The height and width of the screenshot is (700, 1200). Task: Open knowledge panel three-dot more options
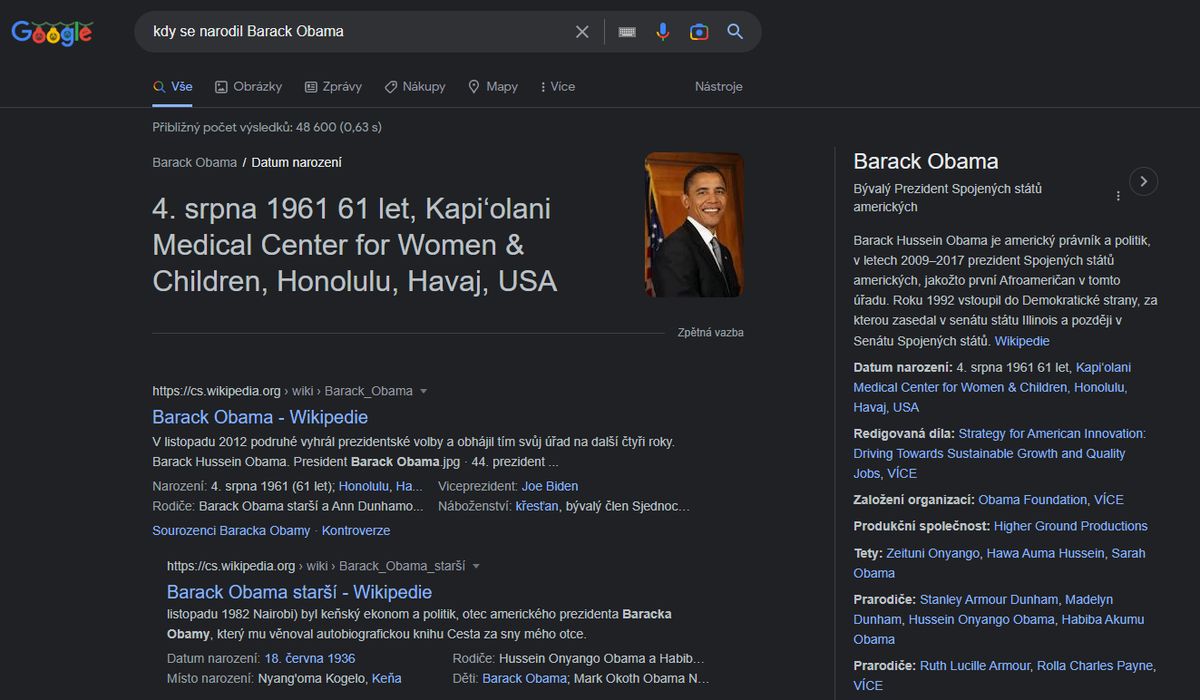click(1118, 196)
